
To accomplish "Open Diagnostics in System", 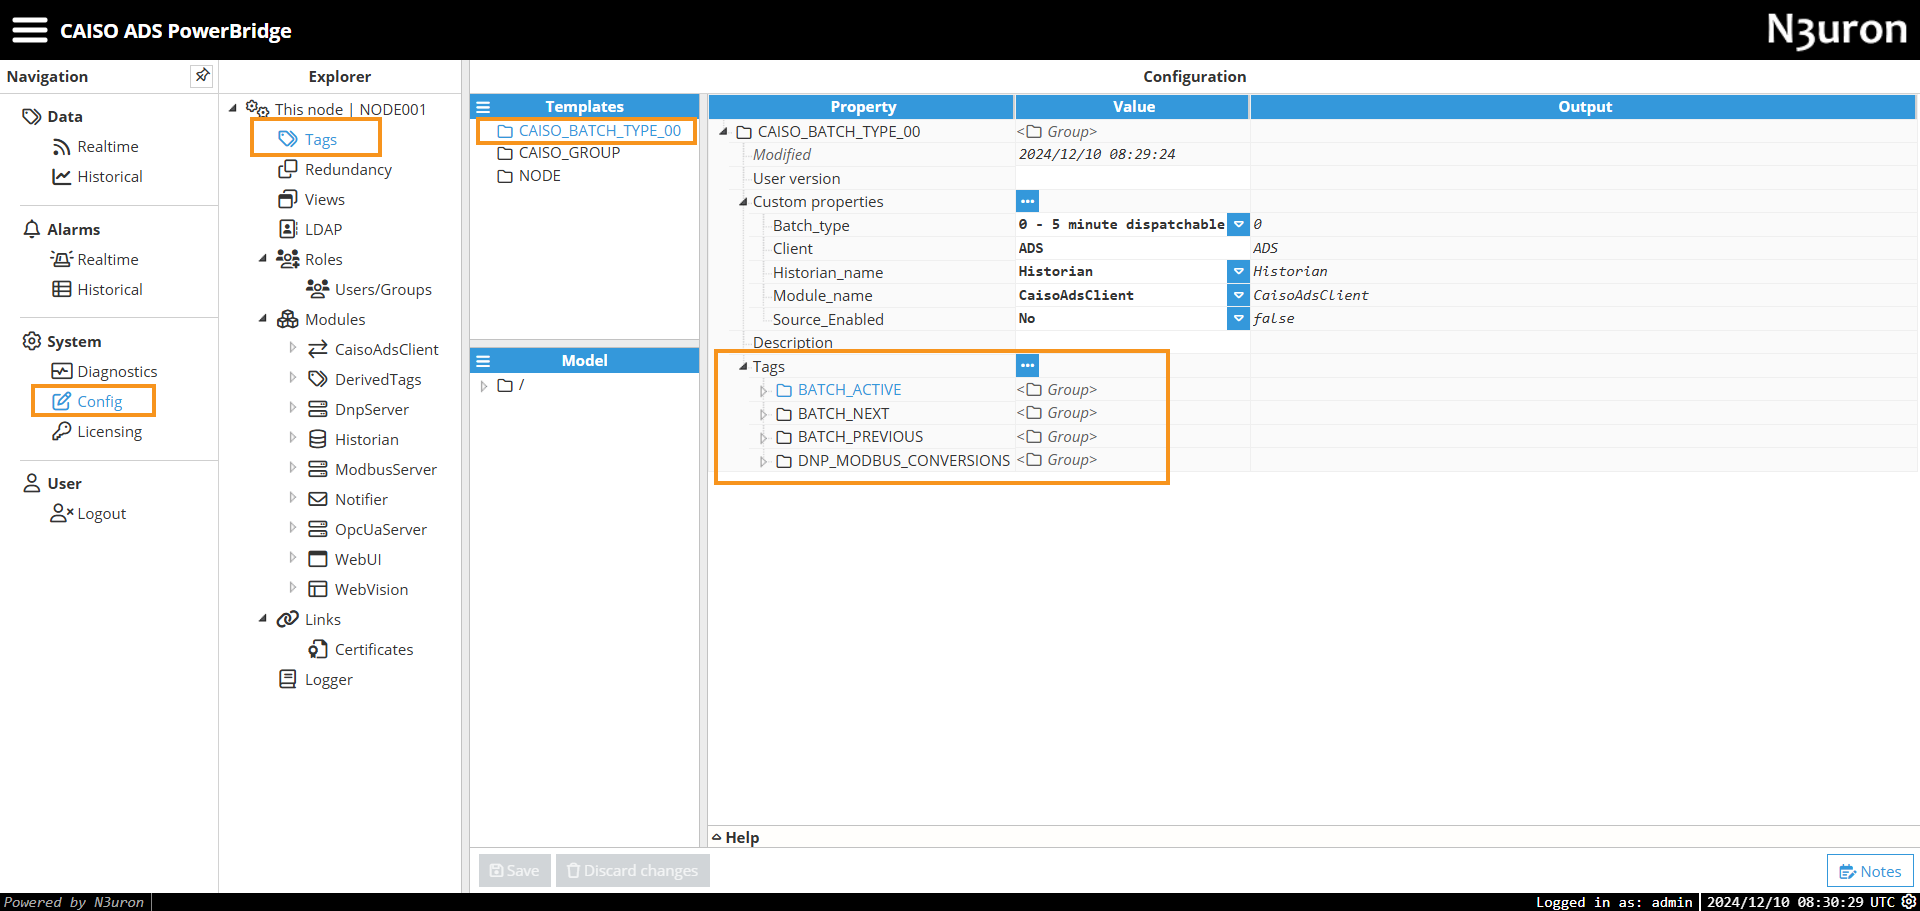I will click(117, 372).
